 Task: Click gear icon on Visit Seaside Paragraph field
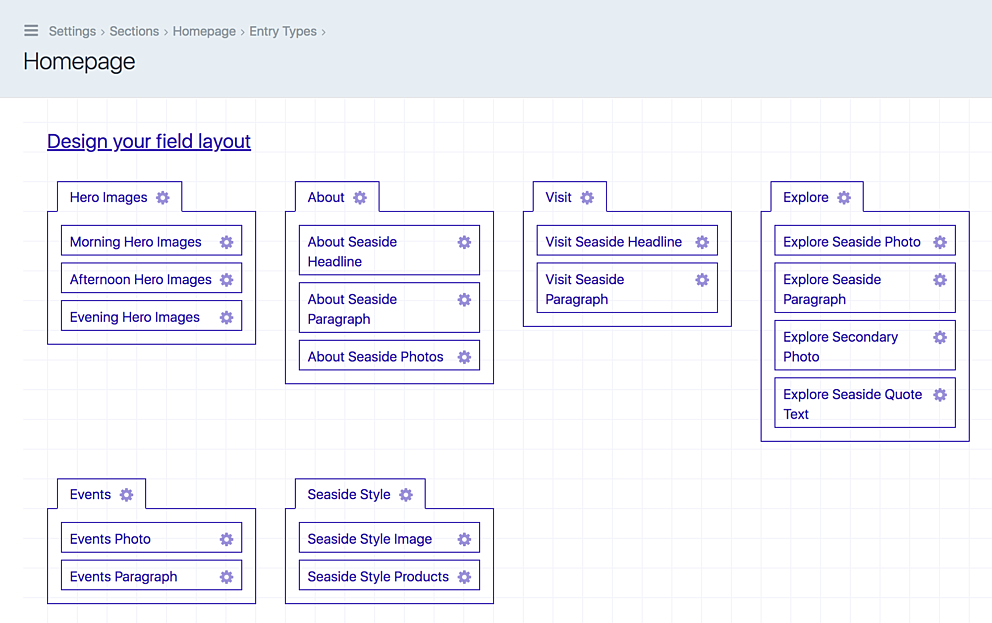702,280
